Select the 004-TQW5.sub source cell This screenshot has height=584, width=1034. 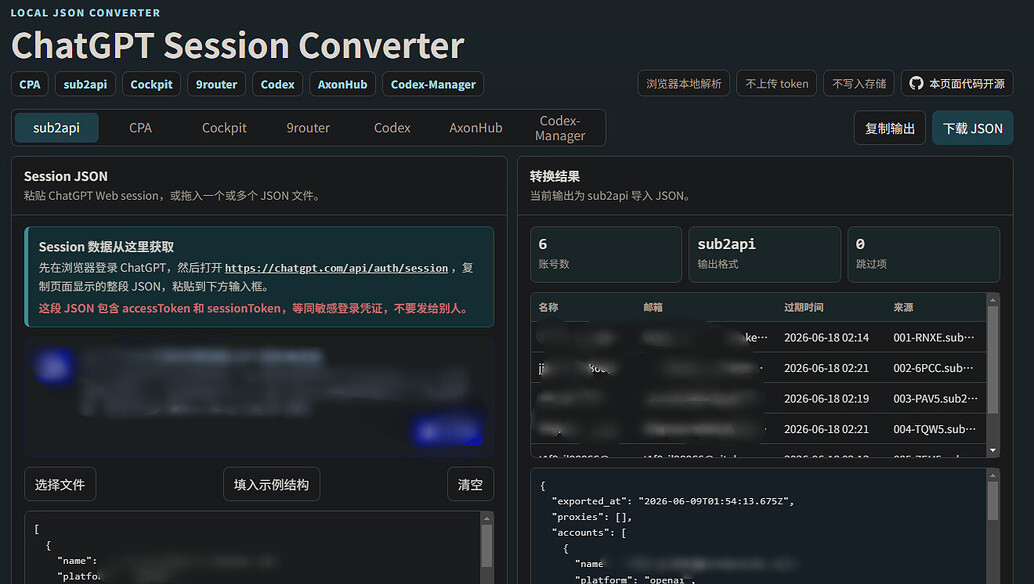coord(934,429)
